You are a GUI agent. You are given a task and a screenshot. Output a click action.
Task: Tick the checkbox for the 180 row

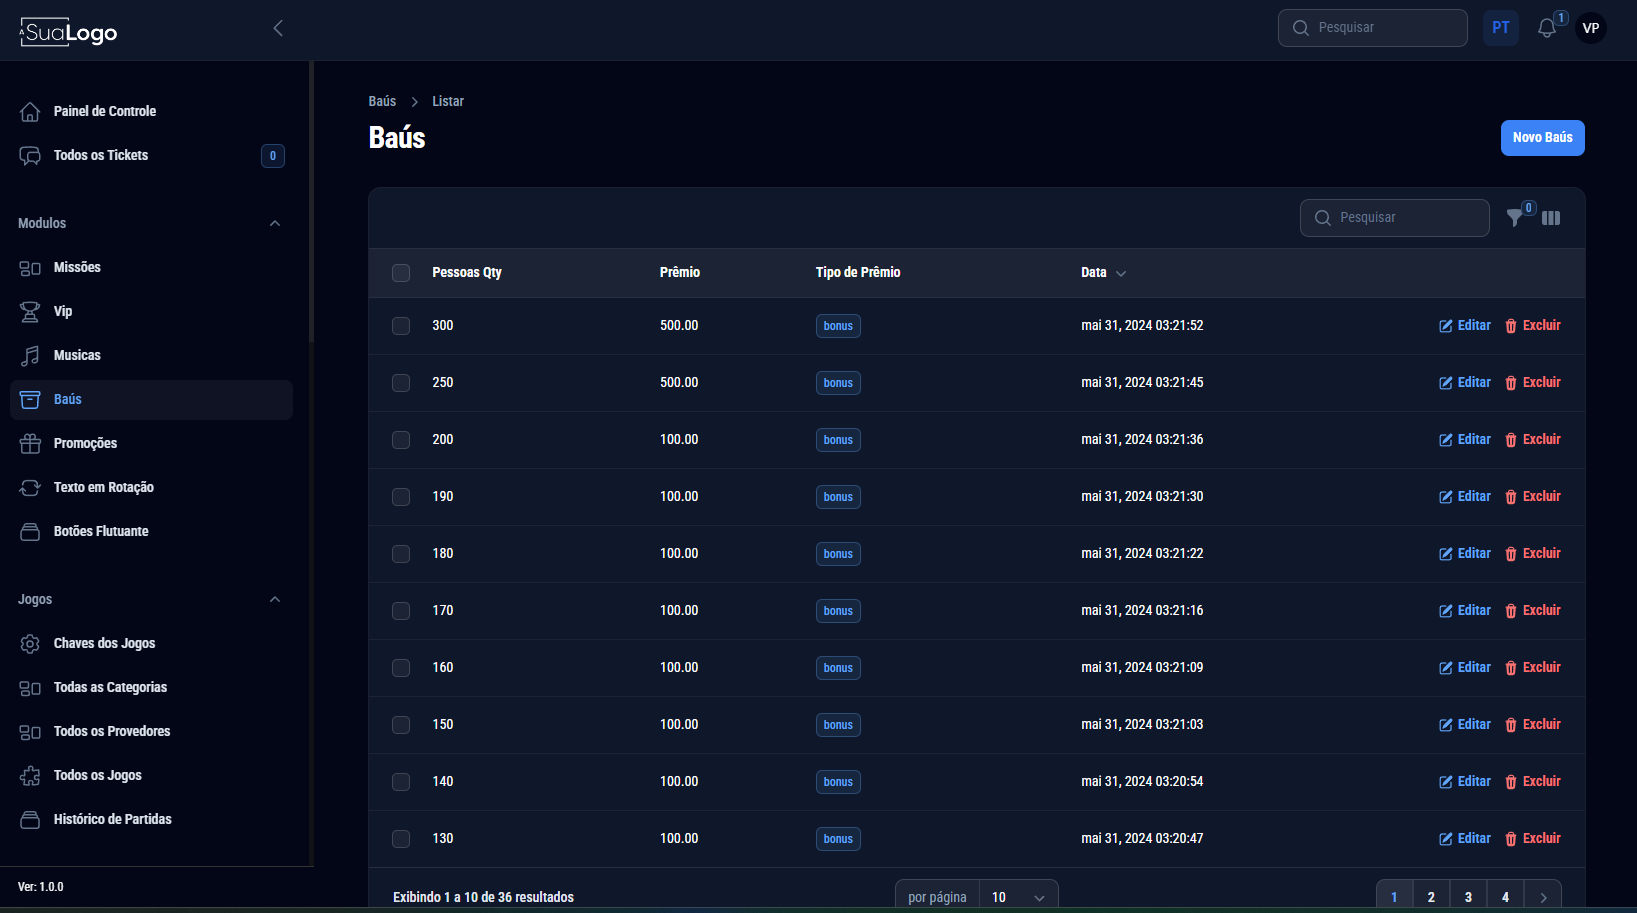click(x=401, y=554)
